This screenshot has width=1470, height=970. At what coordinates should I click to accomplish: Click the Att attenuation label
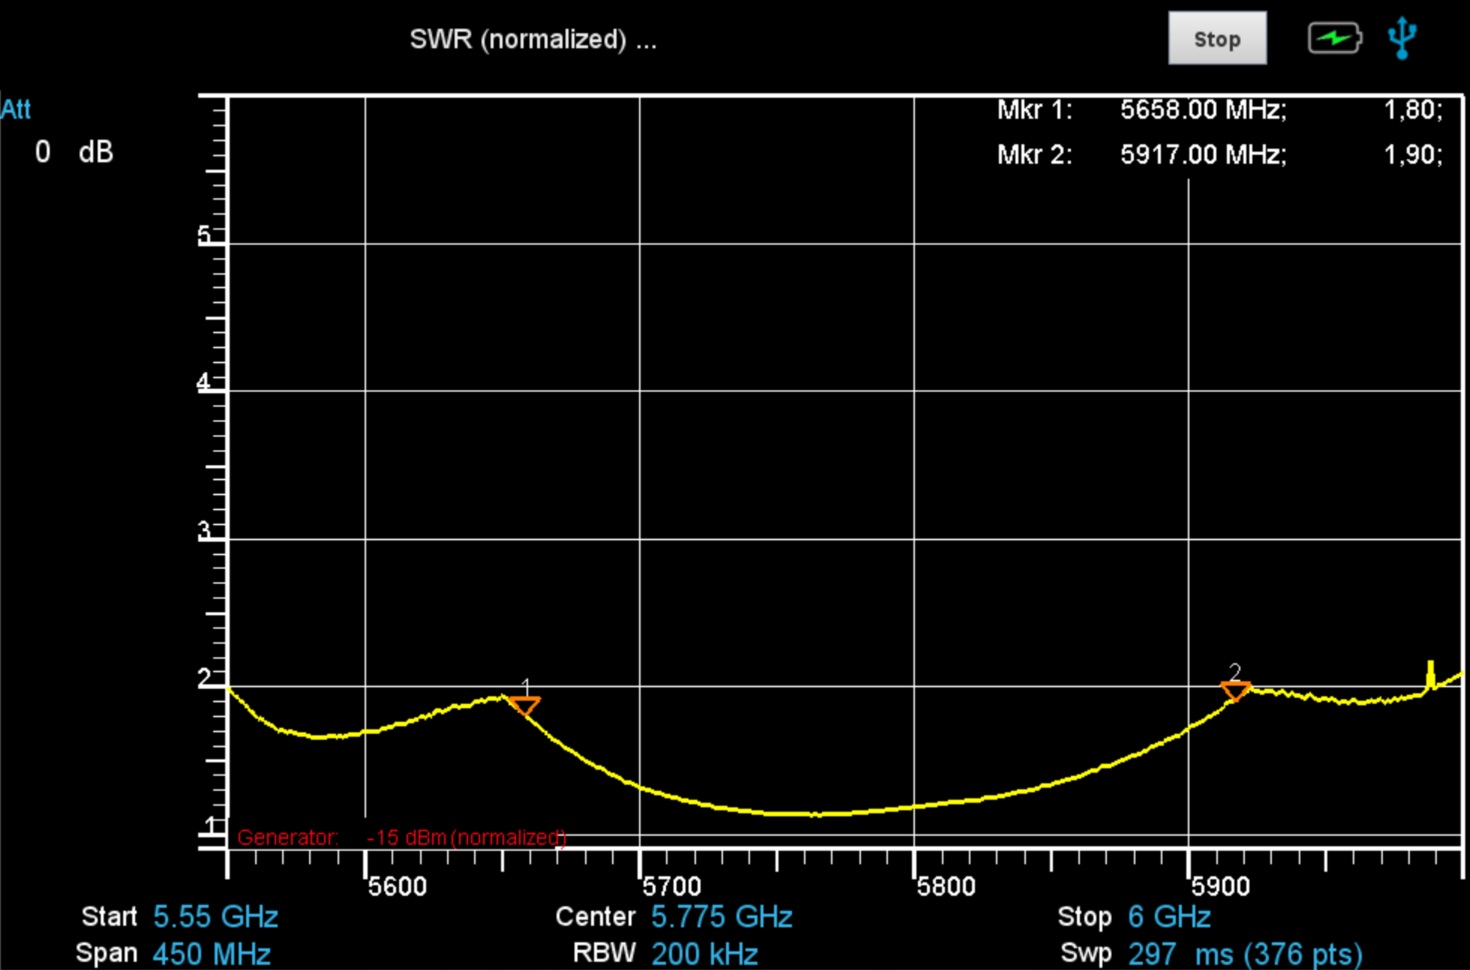16,109
